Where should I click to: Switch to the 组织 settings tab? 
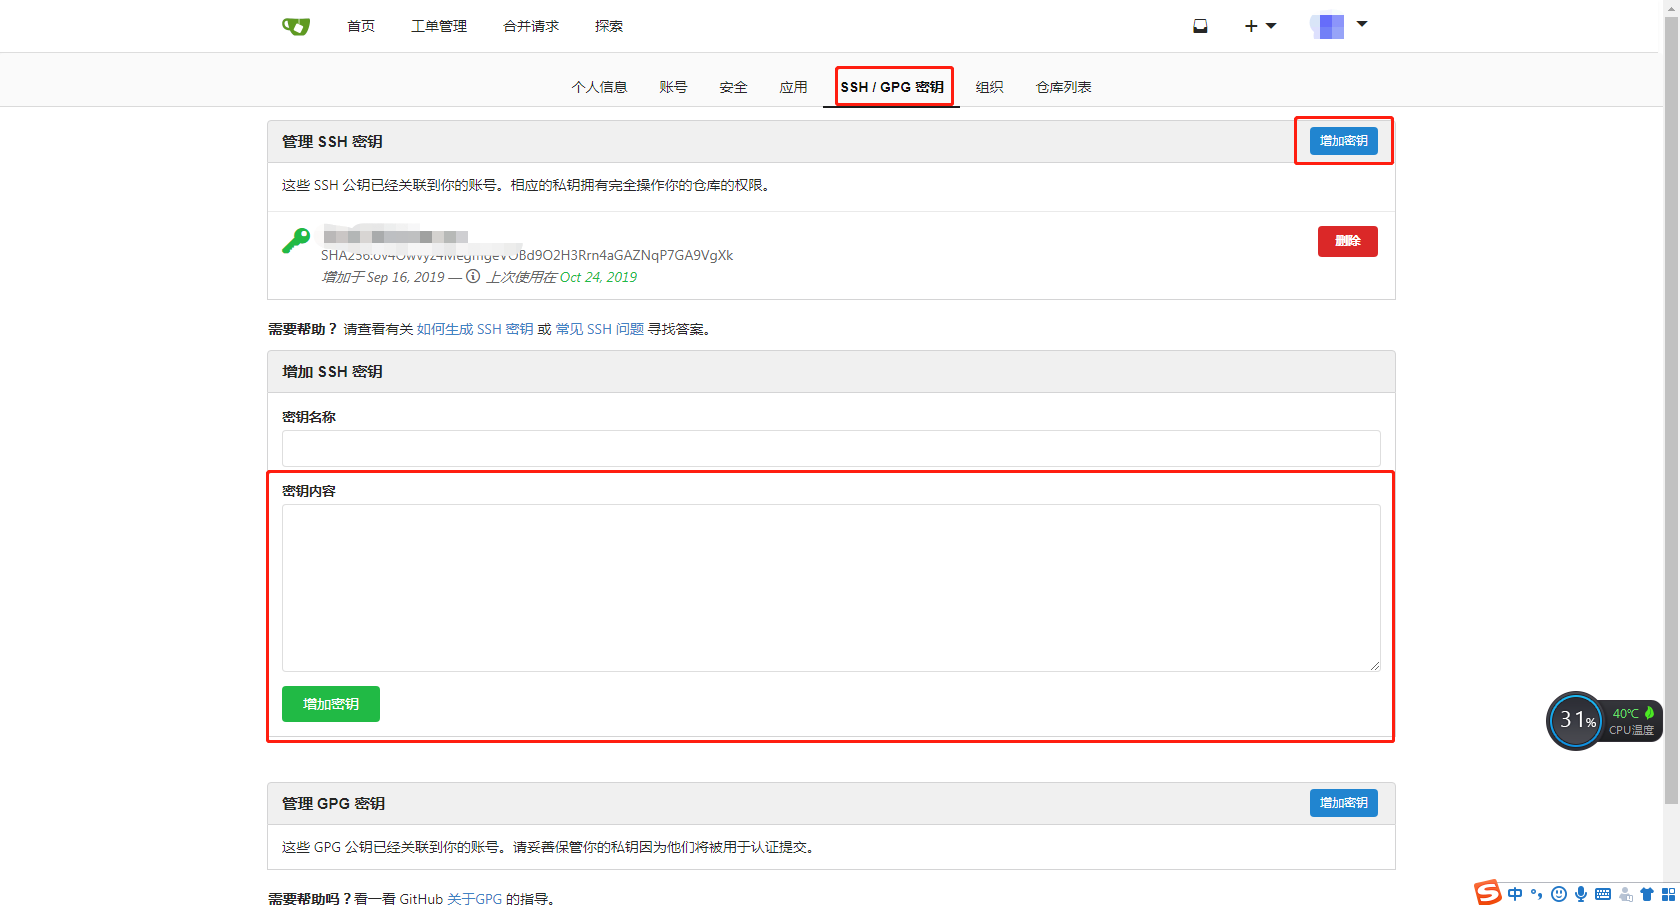(989, 87)
